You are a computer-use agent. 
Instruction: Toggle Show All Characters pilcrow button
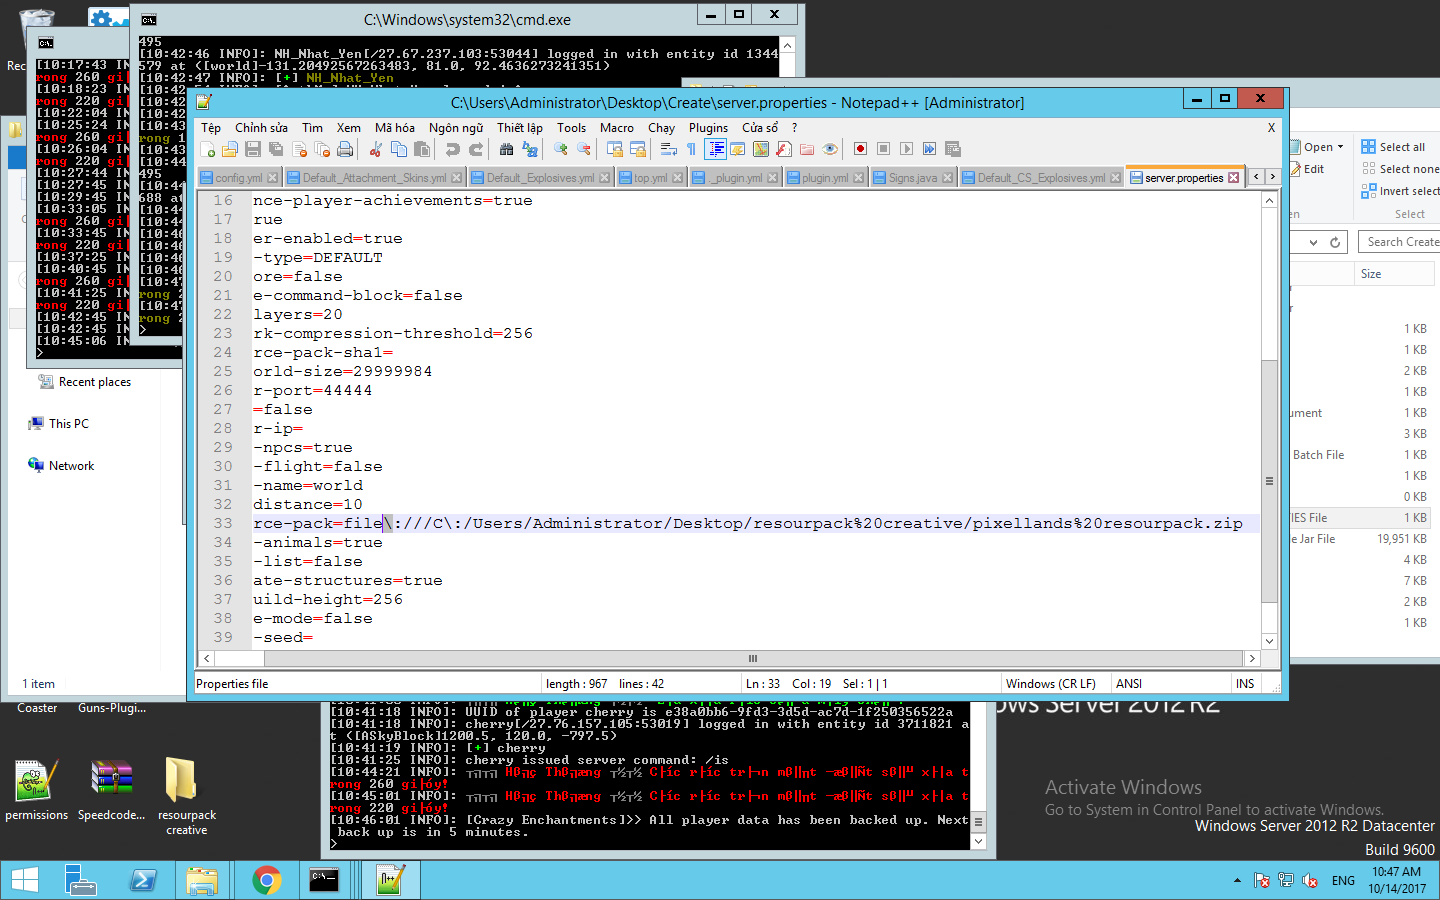[x=691, y=149]
